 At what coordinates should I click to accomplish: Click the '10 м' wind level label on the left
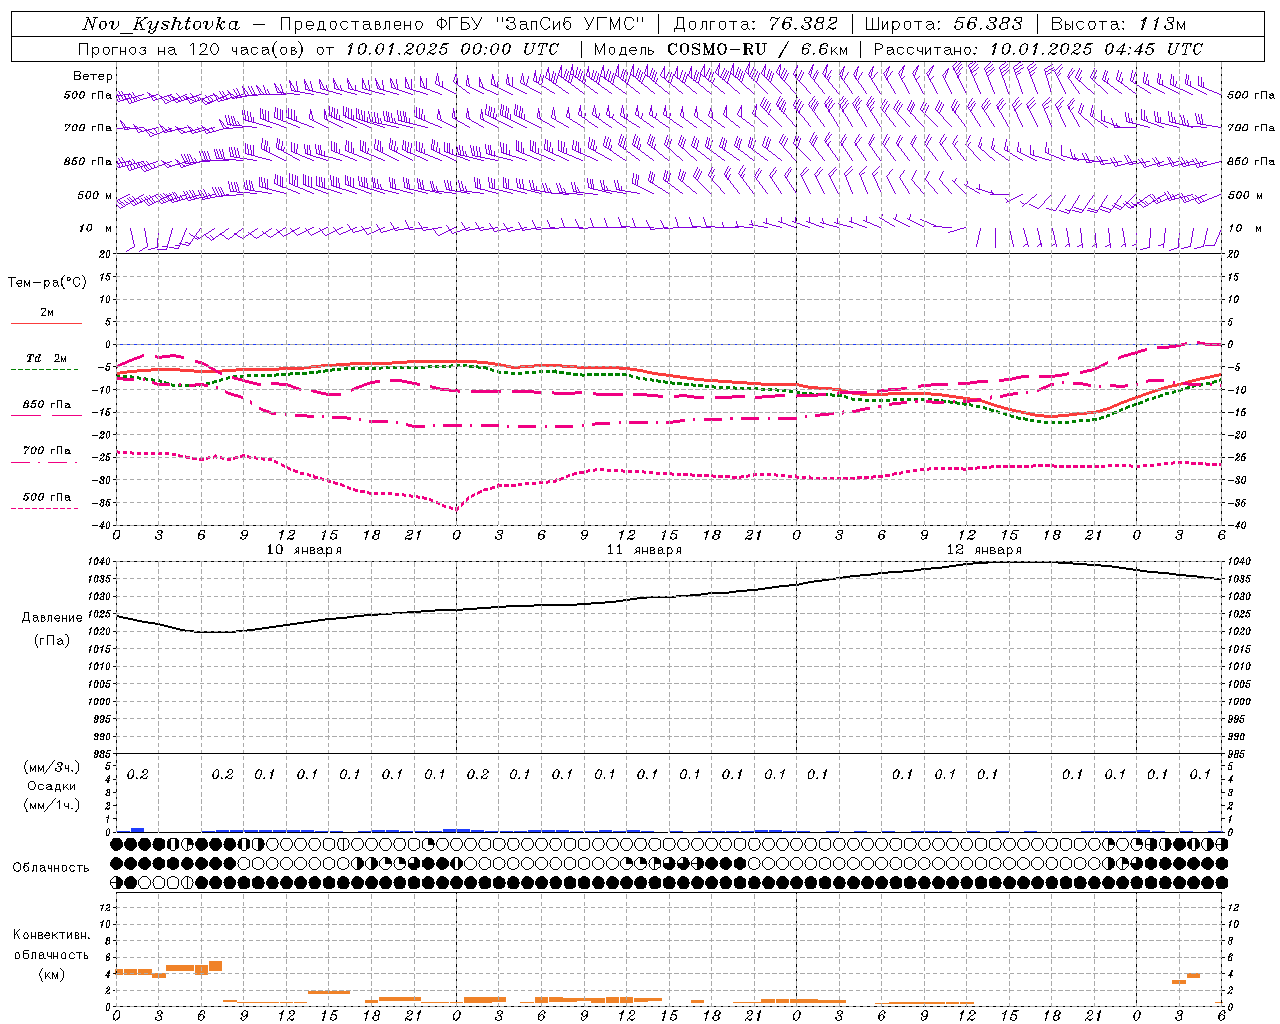tap(96, 228)
